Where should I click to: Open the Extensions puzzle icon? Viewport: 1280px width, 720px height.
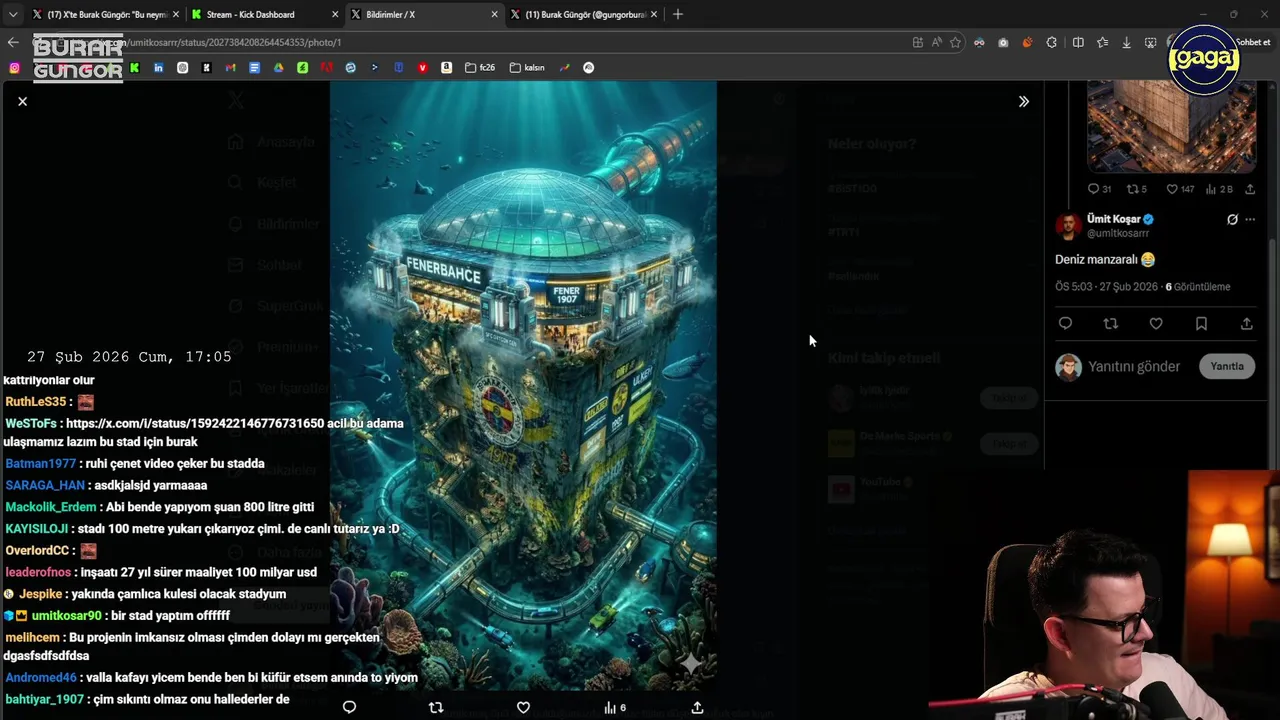1051,42
